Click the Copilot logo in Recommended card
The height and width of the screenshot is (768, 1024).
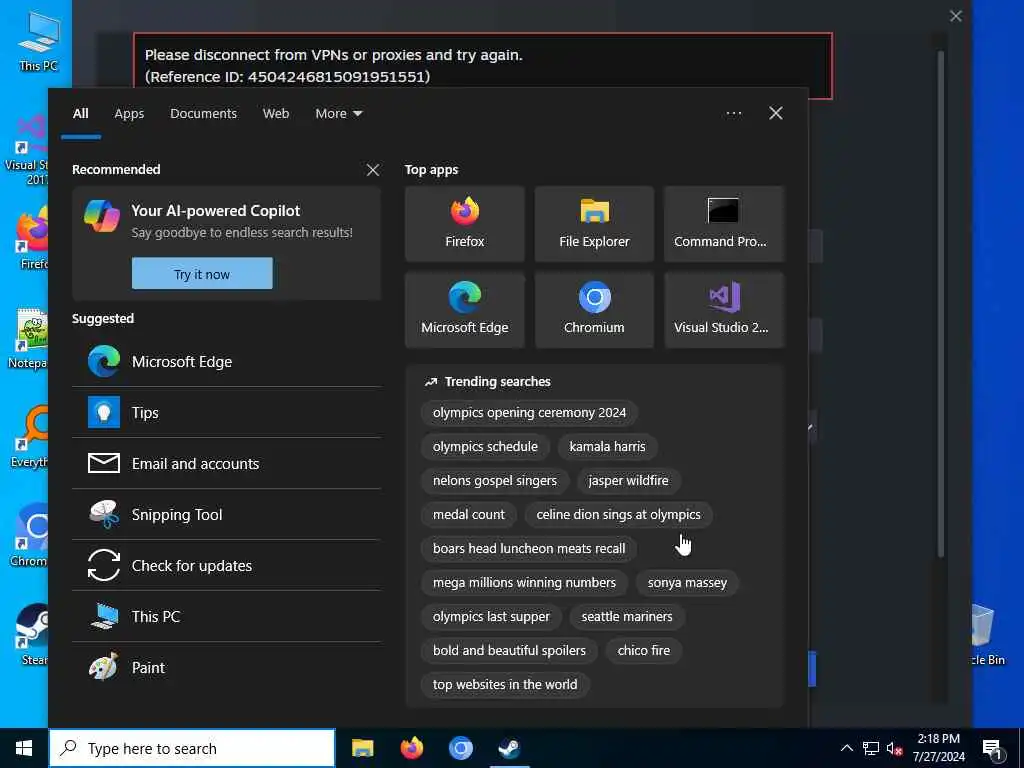pyautogui.click(x=102, y=216)
